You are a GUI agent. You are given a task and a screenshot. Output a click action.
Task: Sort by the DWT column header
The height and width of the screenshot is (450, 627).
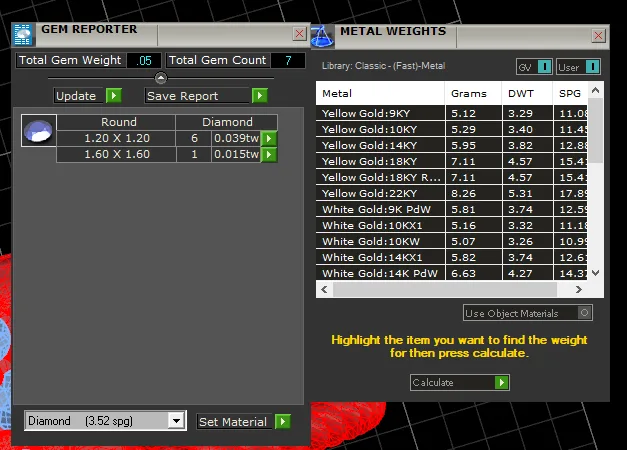pyautogui.click(x=527, y=93)
